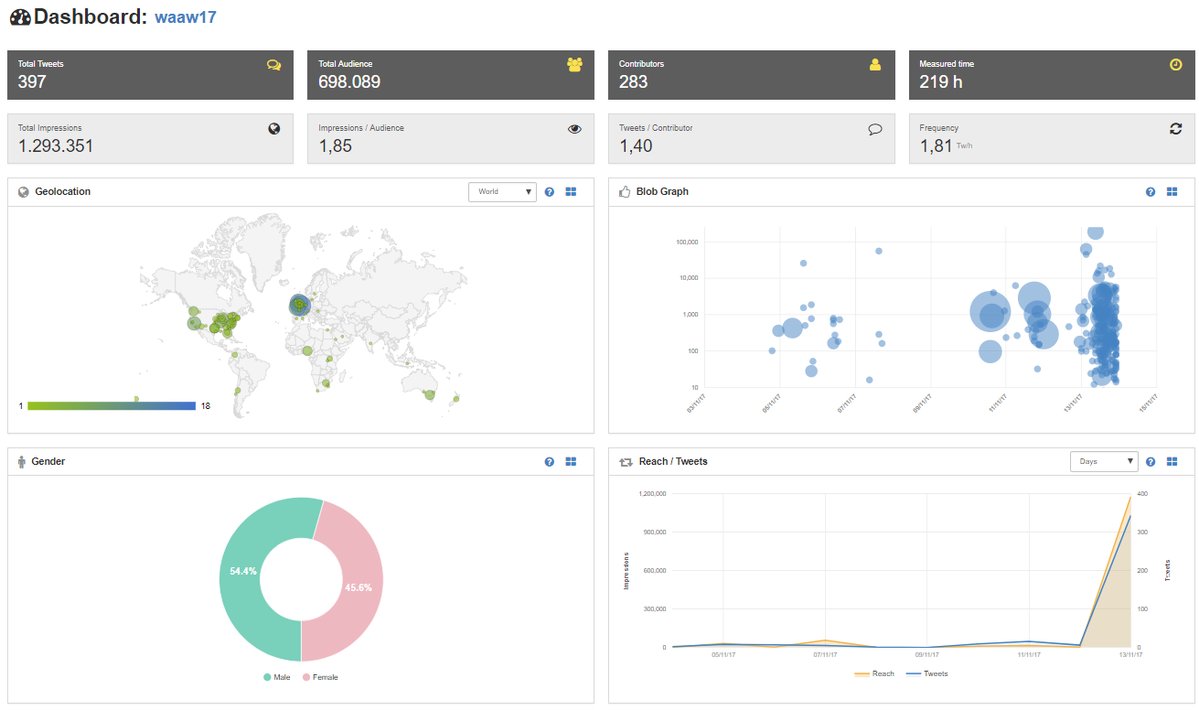Click the Gender panel grid layout icon
Image resolution: width=1199 pixels, height=710 pixels.
click(571, 462)
